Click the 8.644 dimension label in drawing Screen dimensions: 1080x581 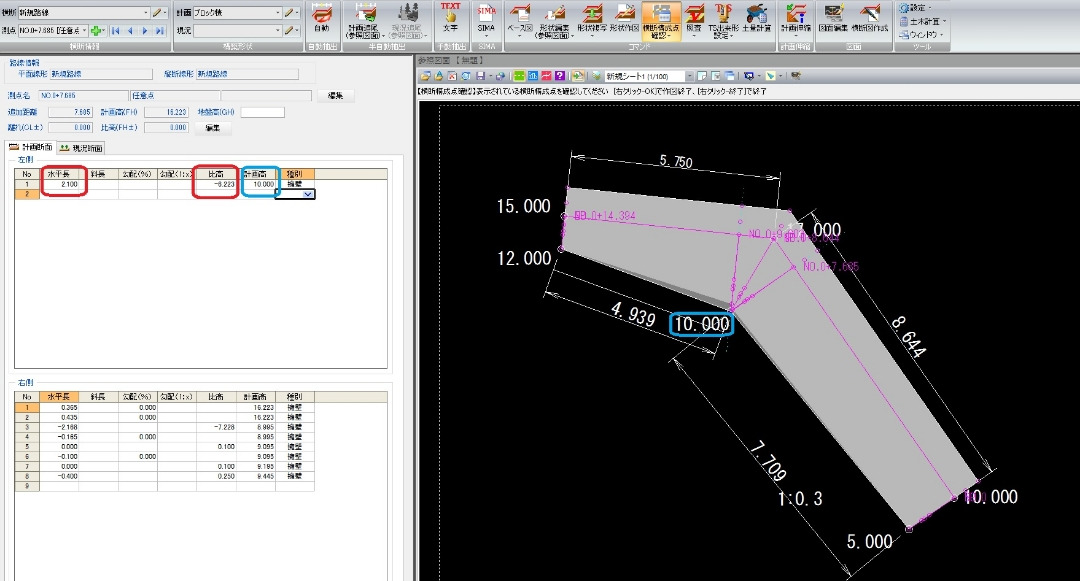[x=908, y=337]
